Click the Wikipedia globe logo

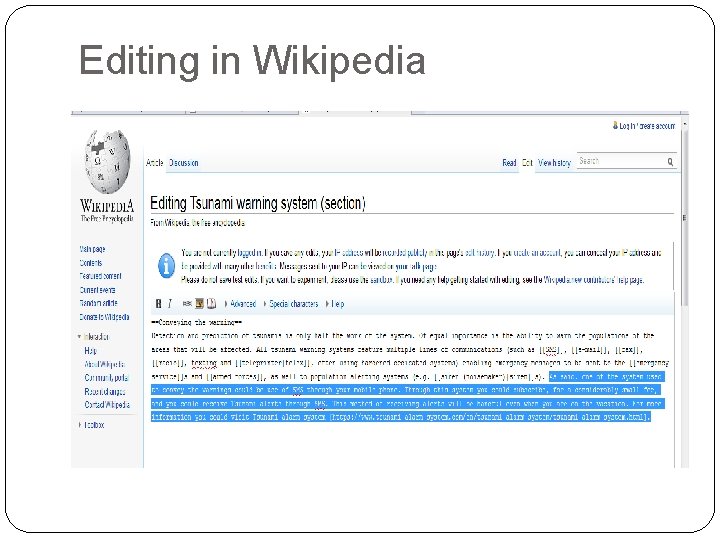point(107,161)
